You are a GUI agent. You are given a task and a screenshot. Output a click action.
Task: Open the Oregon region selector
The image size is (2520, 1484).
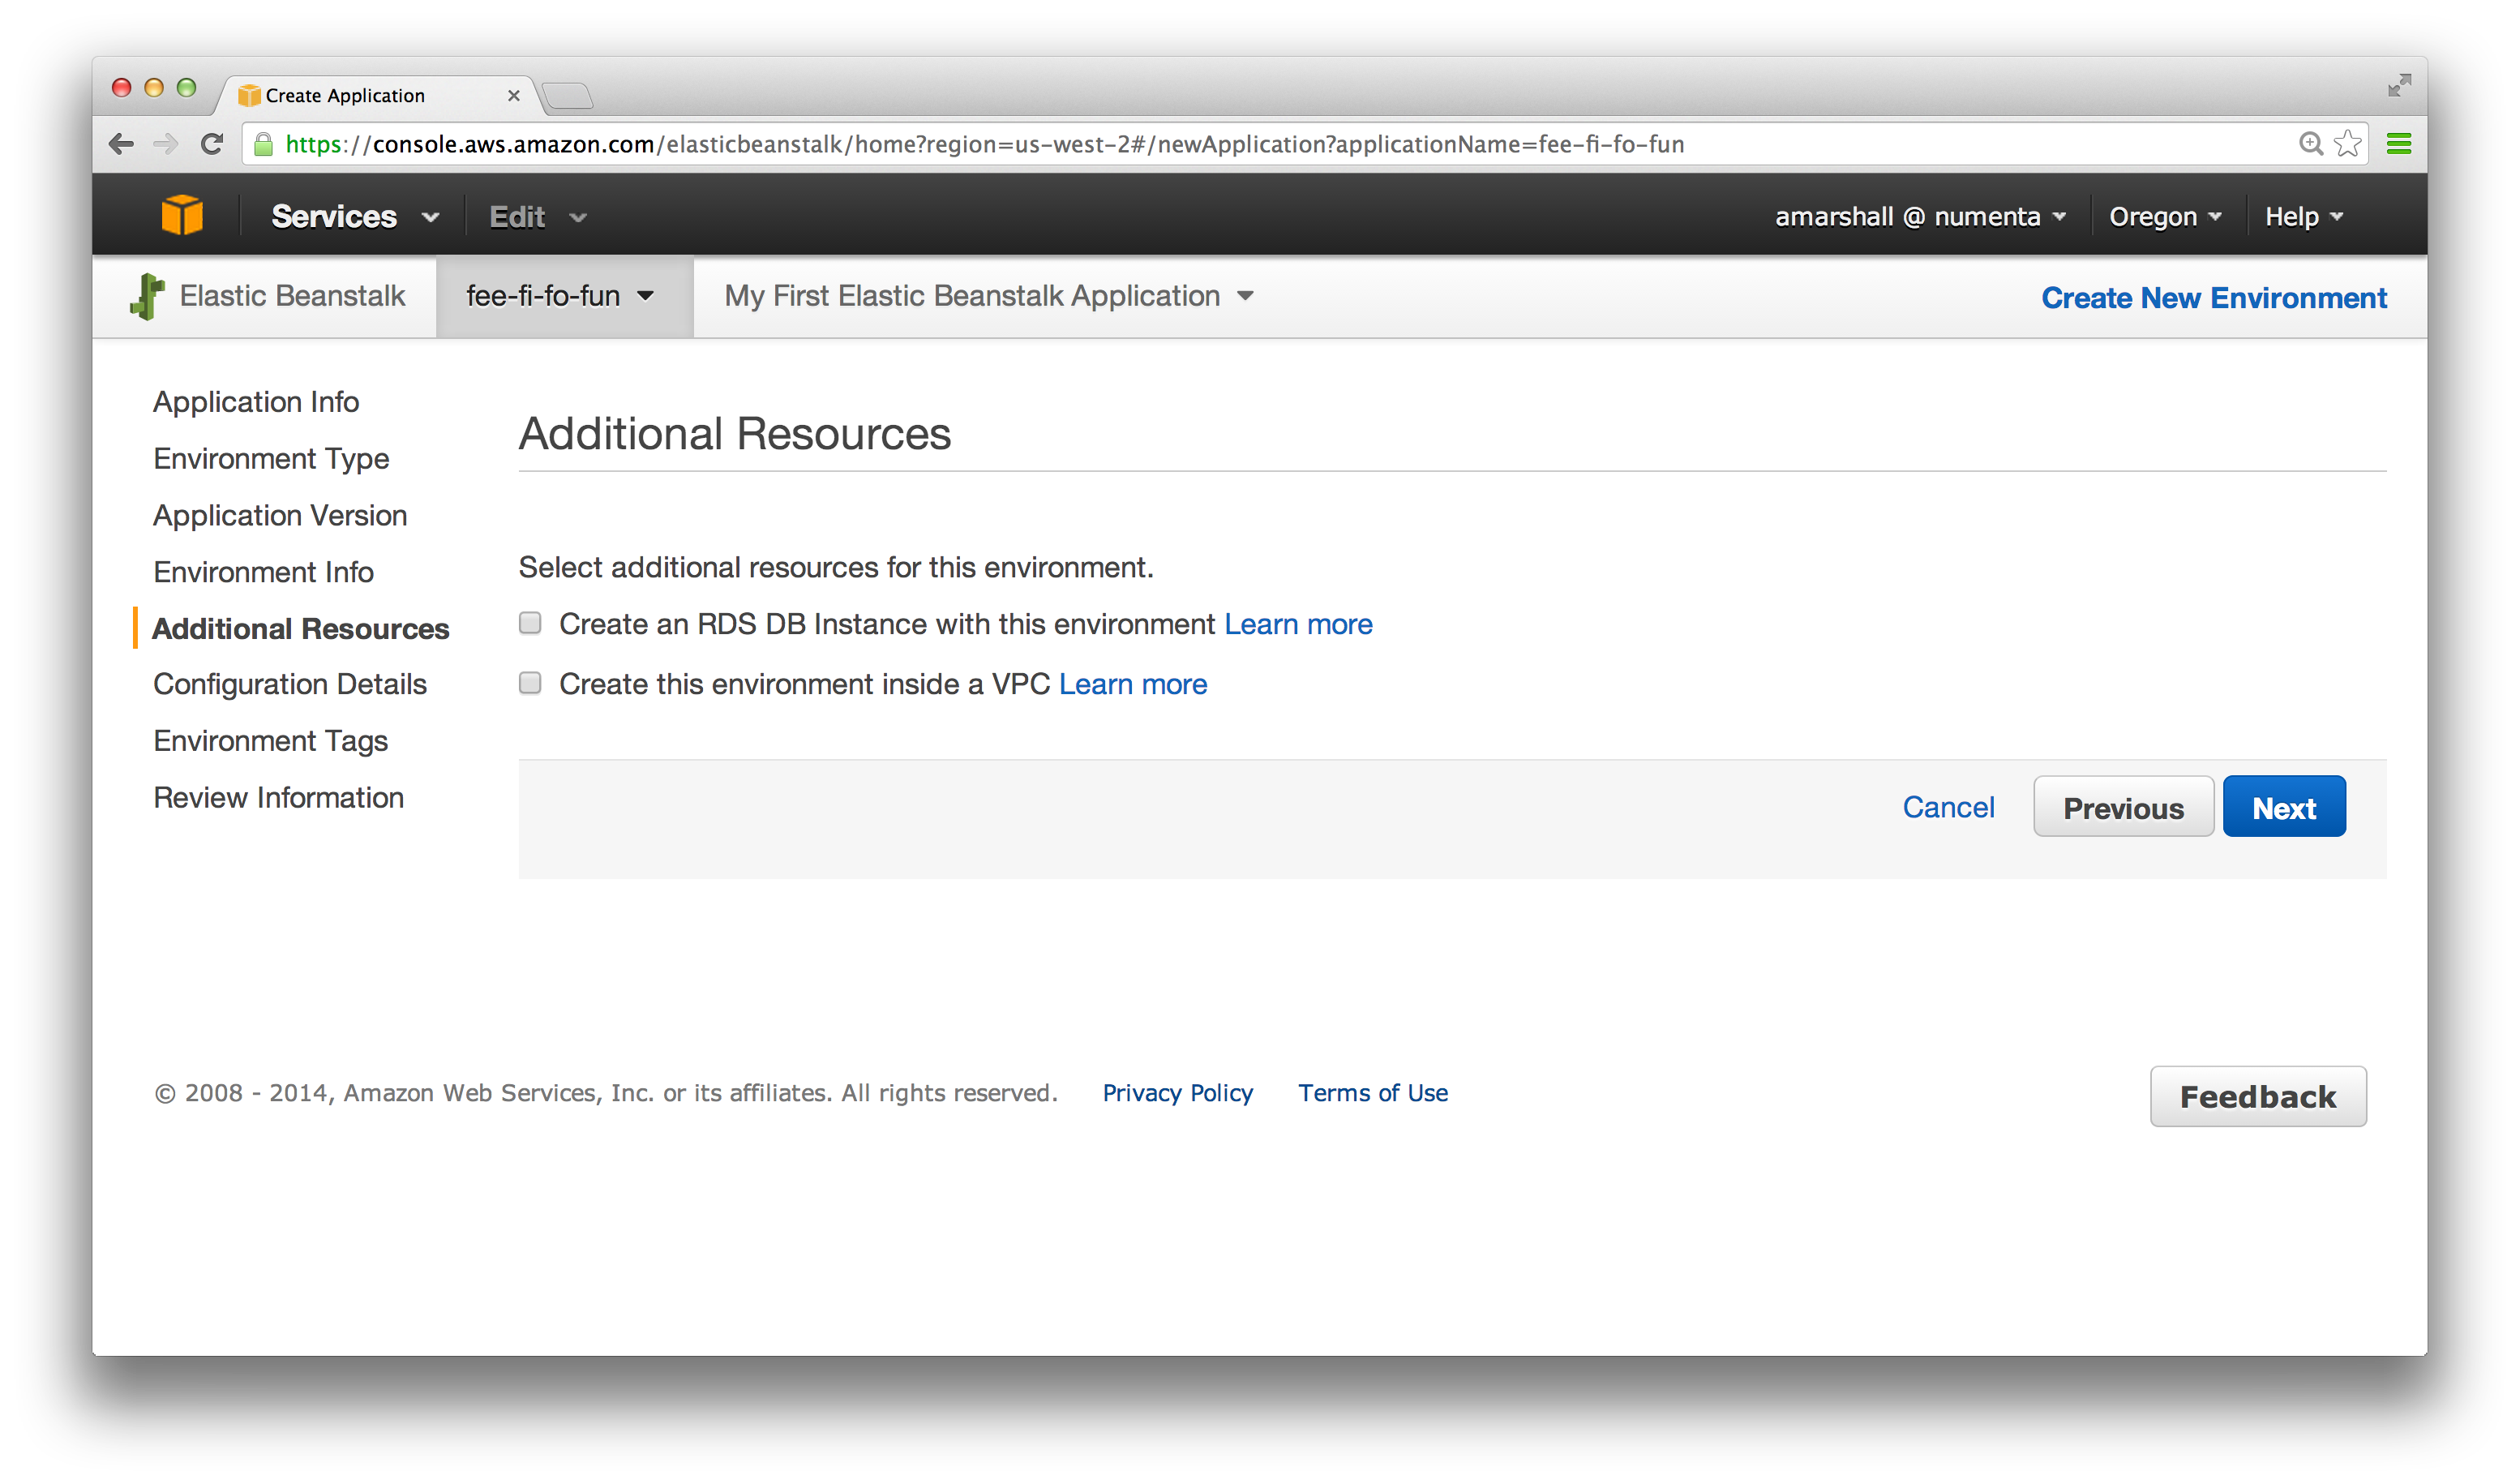click(2165, 216)
